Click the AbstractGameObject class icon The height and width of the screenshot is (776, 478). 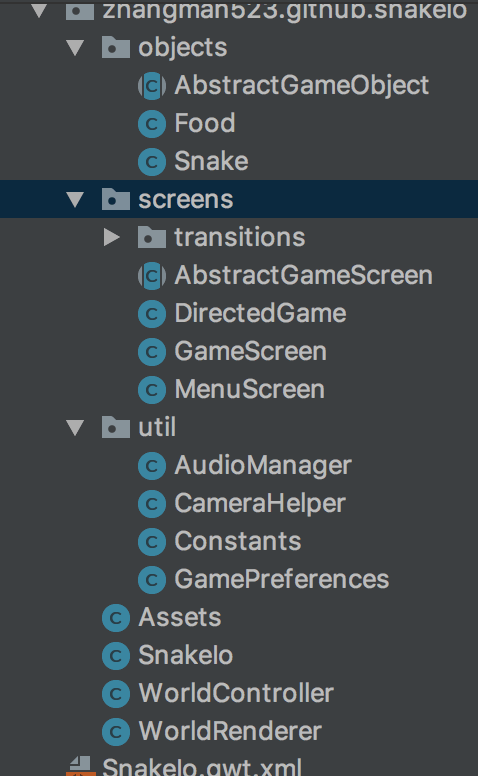pos(152,86)
